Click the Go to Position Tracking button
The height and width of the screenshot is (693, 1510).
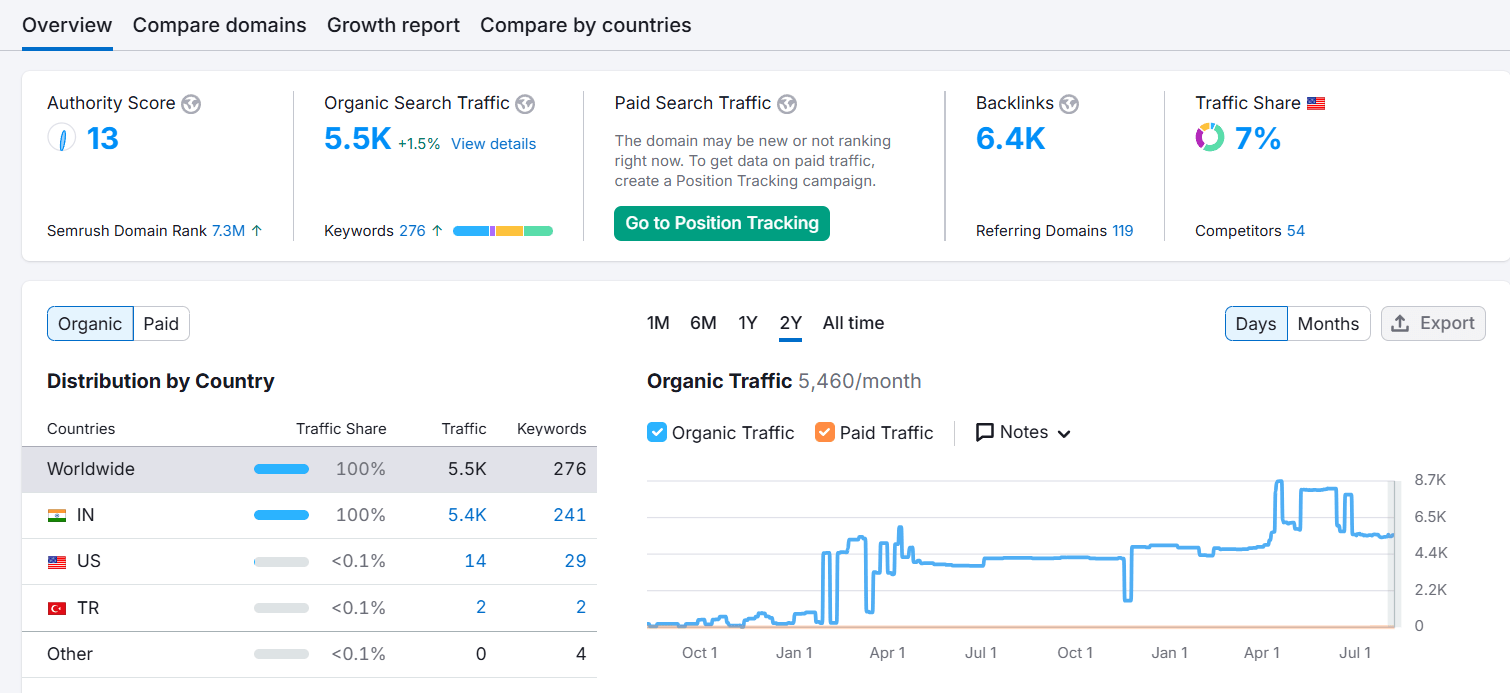722,223
